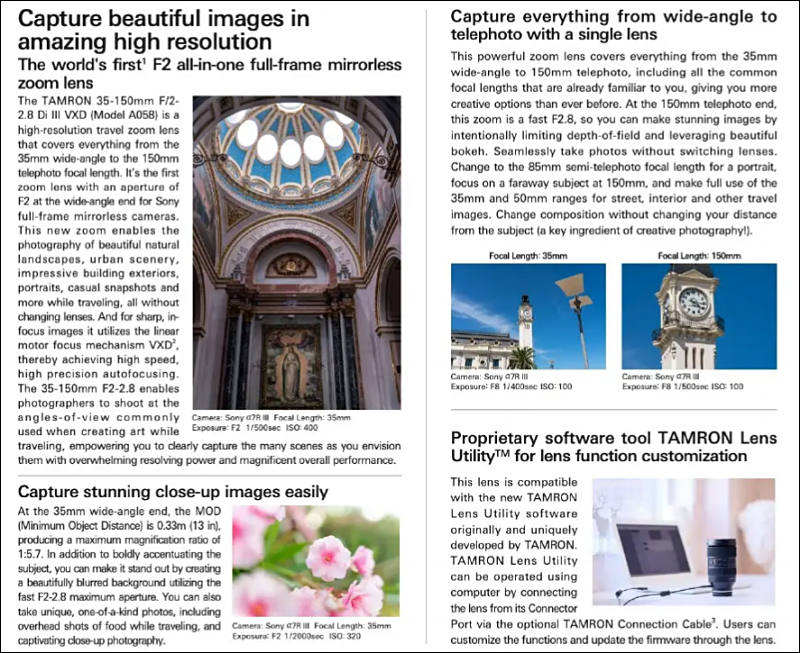This screenshot has width=800, height=653.
Task: Click the line "This lens is compatible"
Action: point(514,482)
